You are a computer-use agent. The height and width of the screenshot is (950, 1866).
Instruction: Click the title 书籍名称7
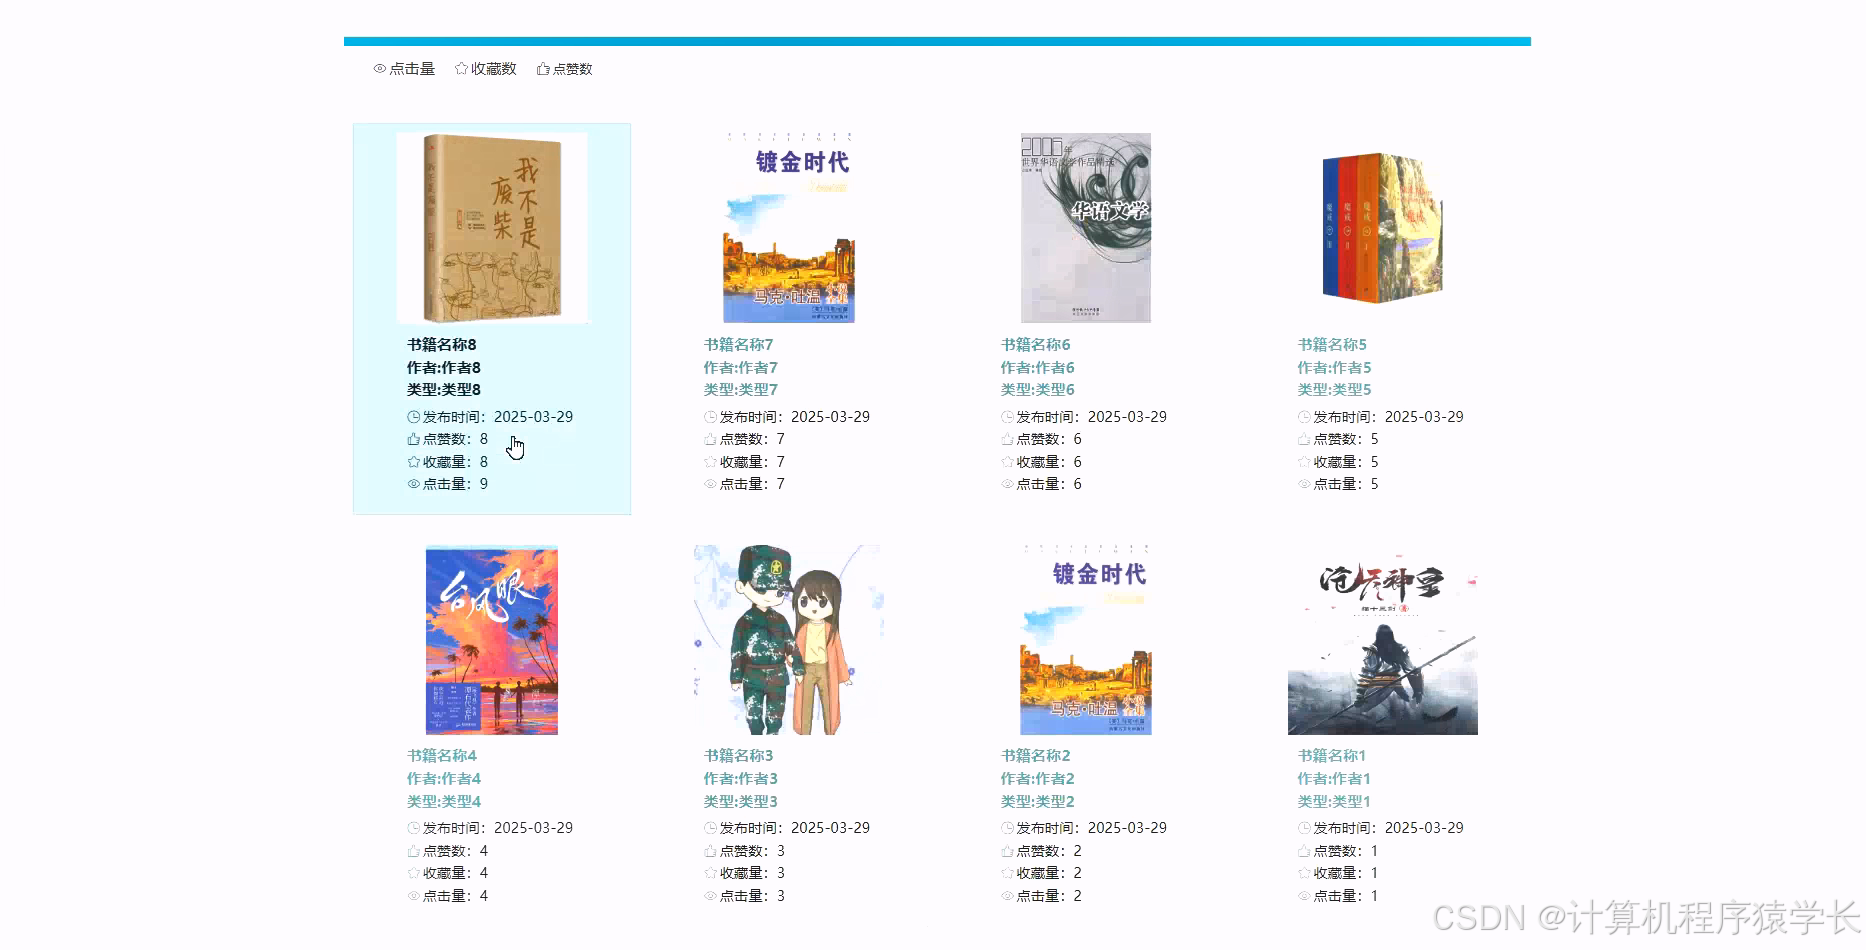(x=739, y=344)
